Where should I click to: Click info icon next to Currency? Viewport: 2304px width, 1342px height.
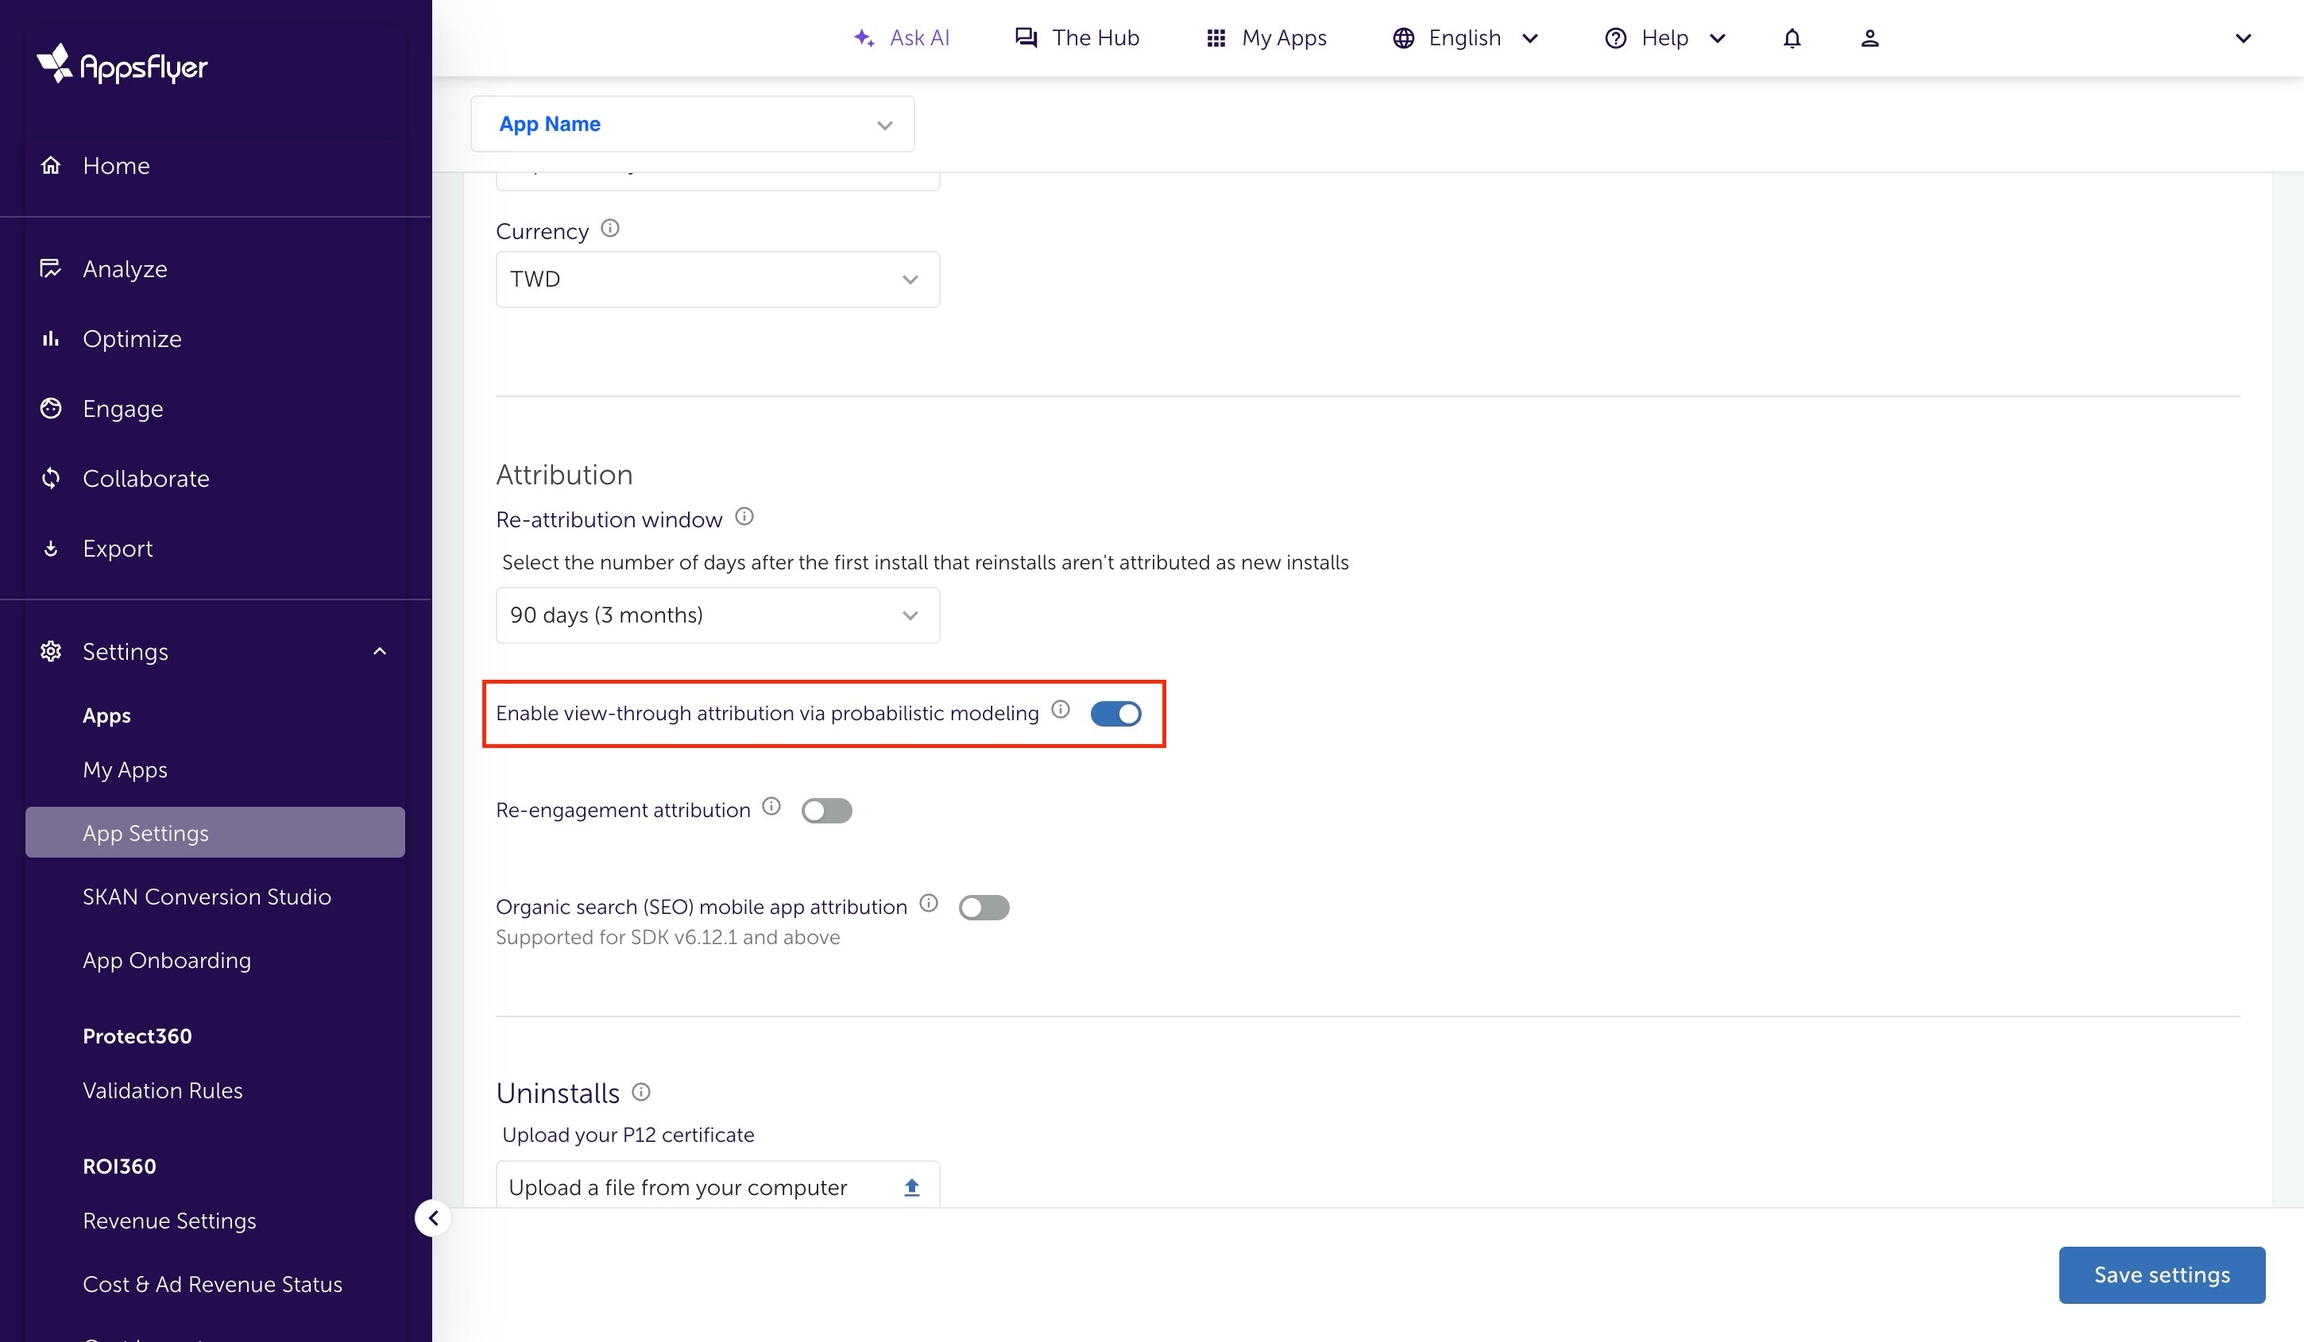[x=610, y=229]
